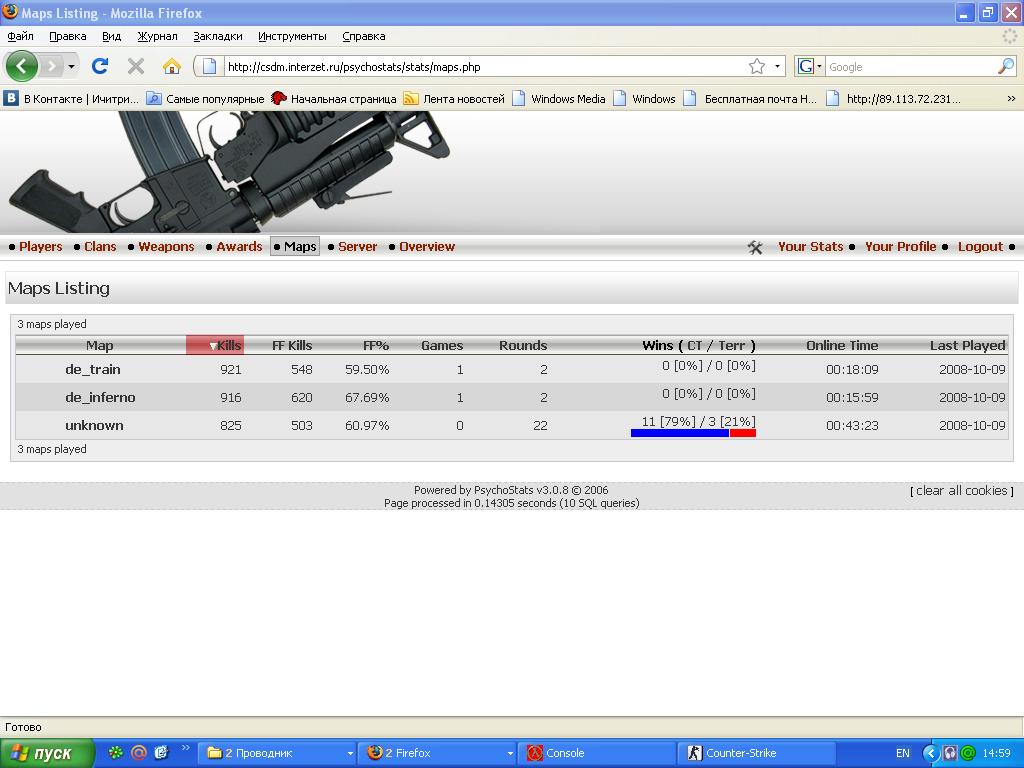Click the clear all cookies link
The height and width of the screenshot is (768, 1024).
[x=961, y=490]
